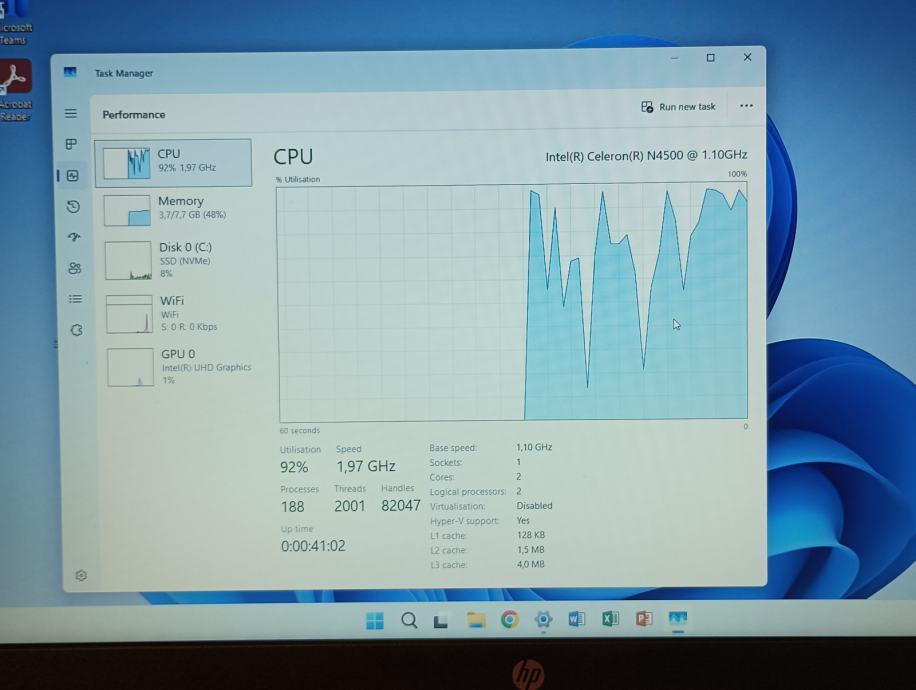Viewport: 916px width, 690px height.
Task: Select the GPU 0 performance entry
Action: (x=178, y=366)
